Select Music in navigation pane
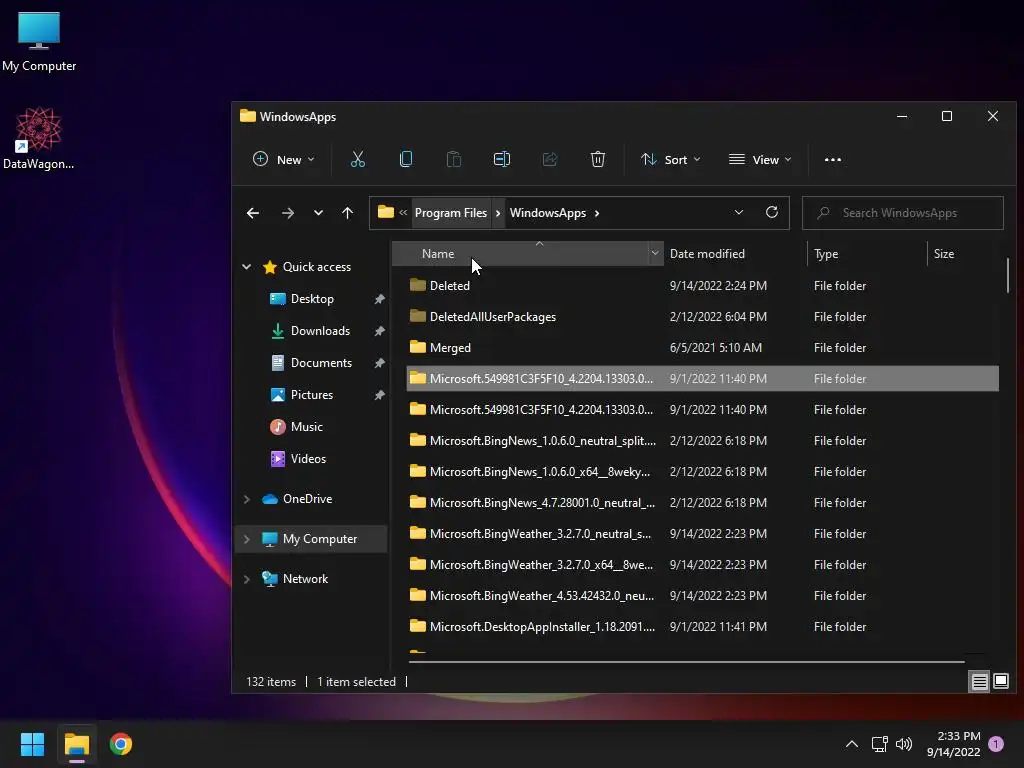The height and width of the screenshot is (768, 1024). point(306,427)
